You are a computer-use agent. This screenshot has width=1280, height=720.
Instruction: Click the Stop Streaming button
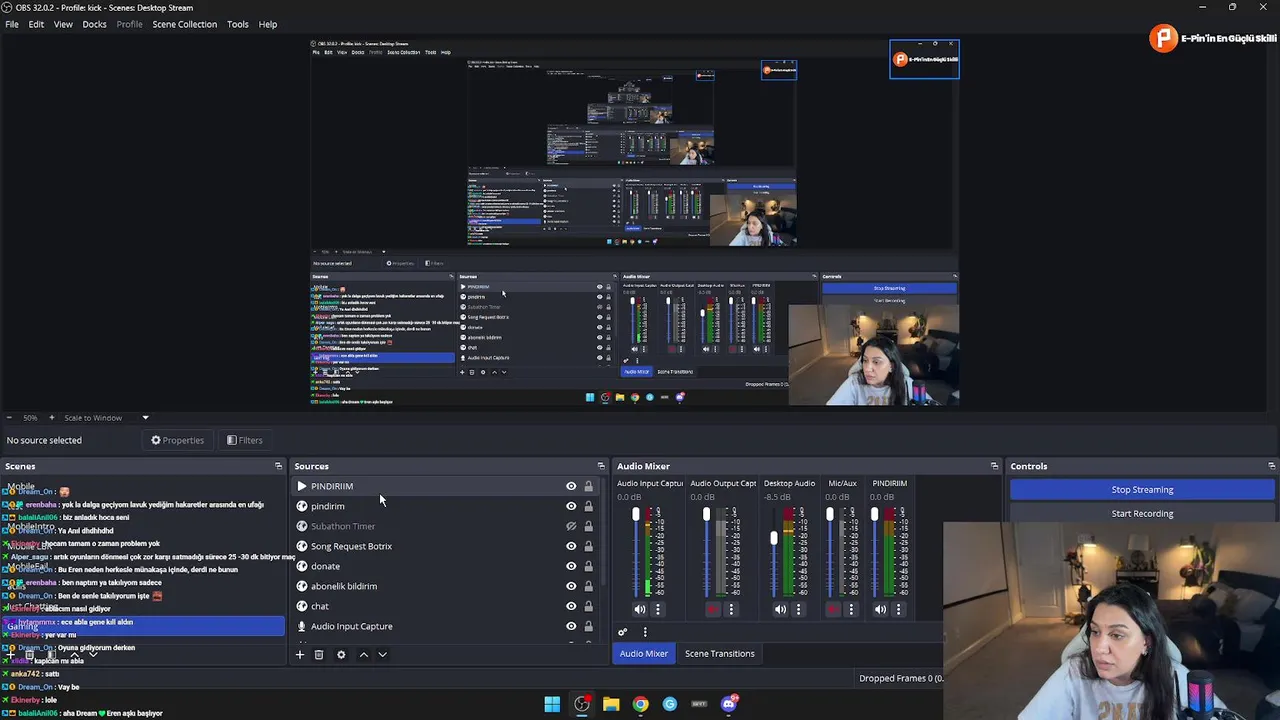[x=1142, y=490]
